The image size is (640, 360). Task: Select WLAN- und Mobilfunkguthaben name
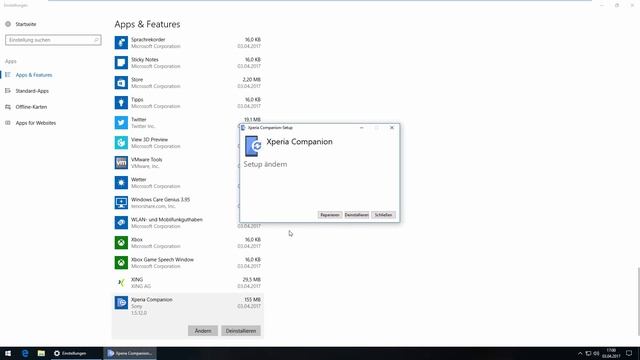167,220
